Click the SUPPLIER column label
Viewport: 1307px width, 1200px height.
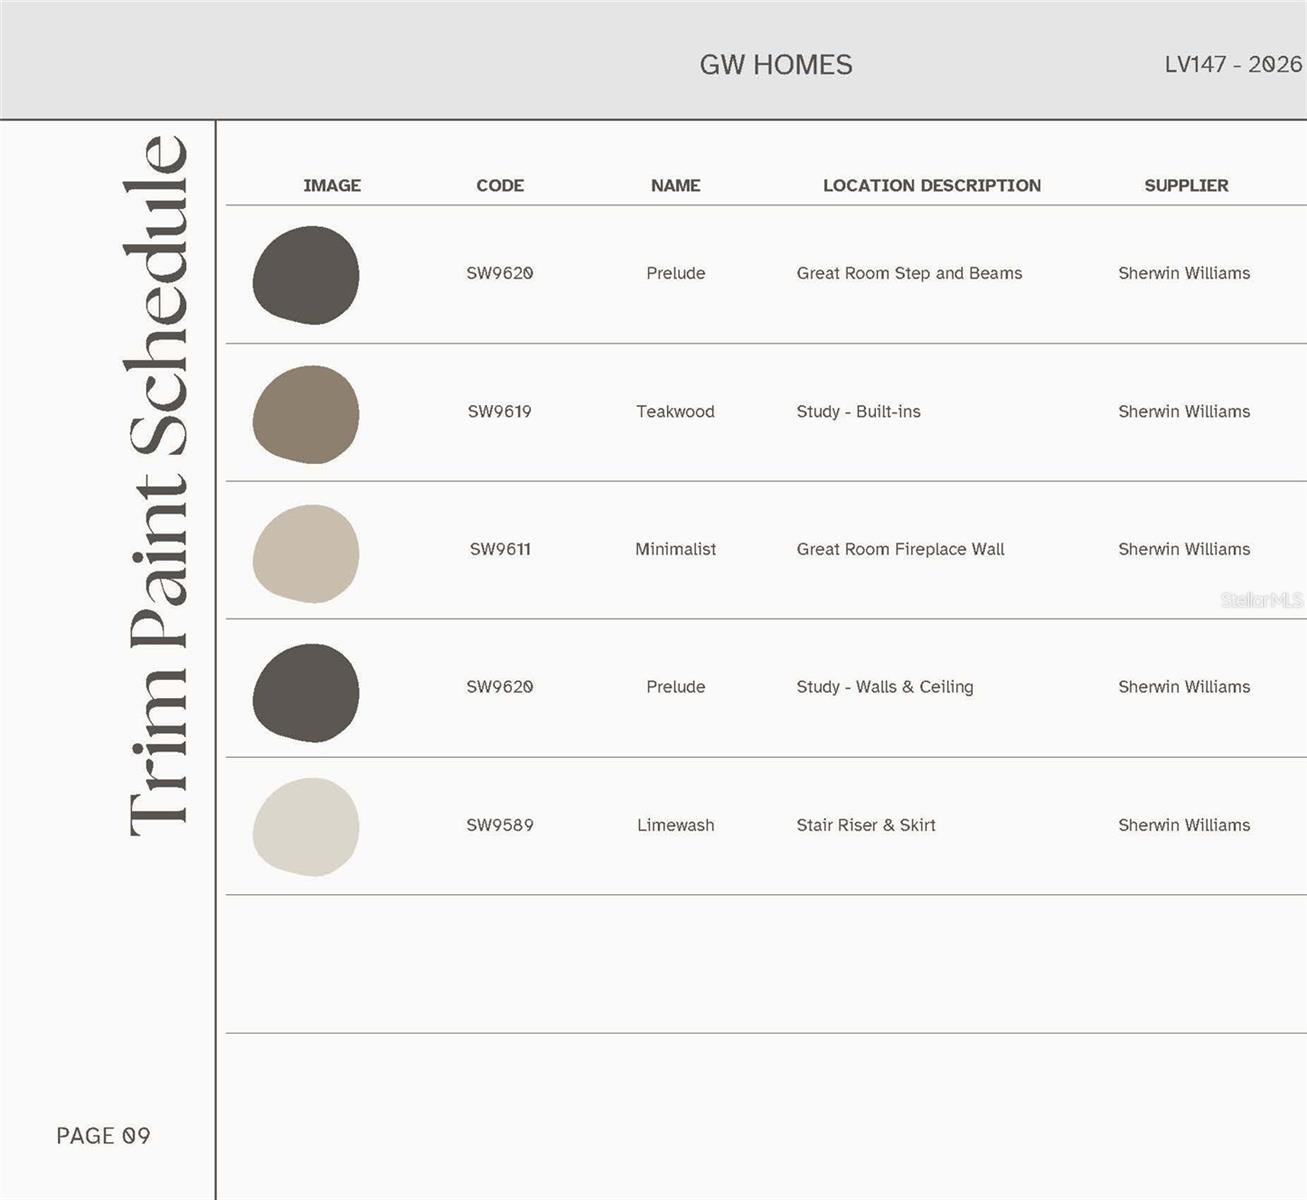1186,185
